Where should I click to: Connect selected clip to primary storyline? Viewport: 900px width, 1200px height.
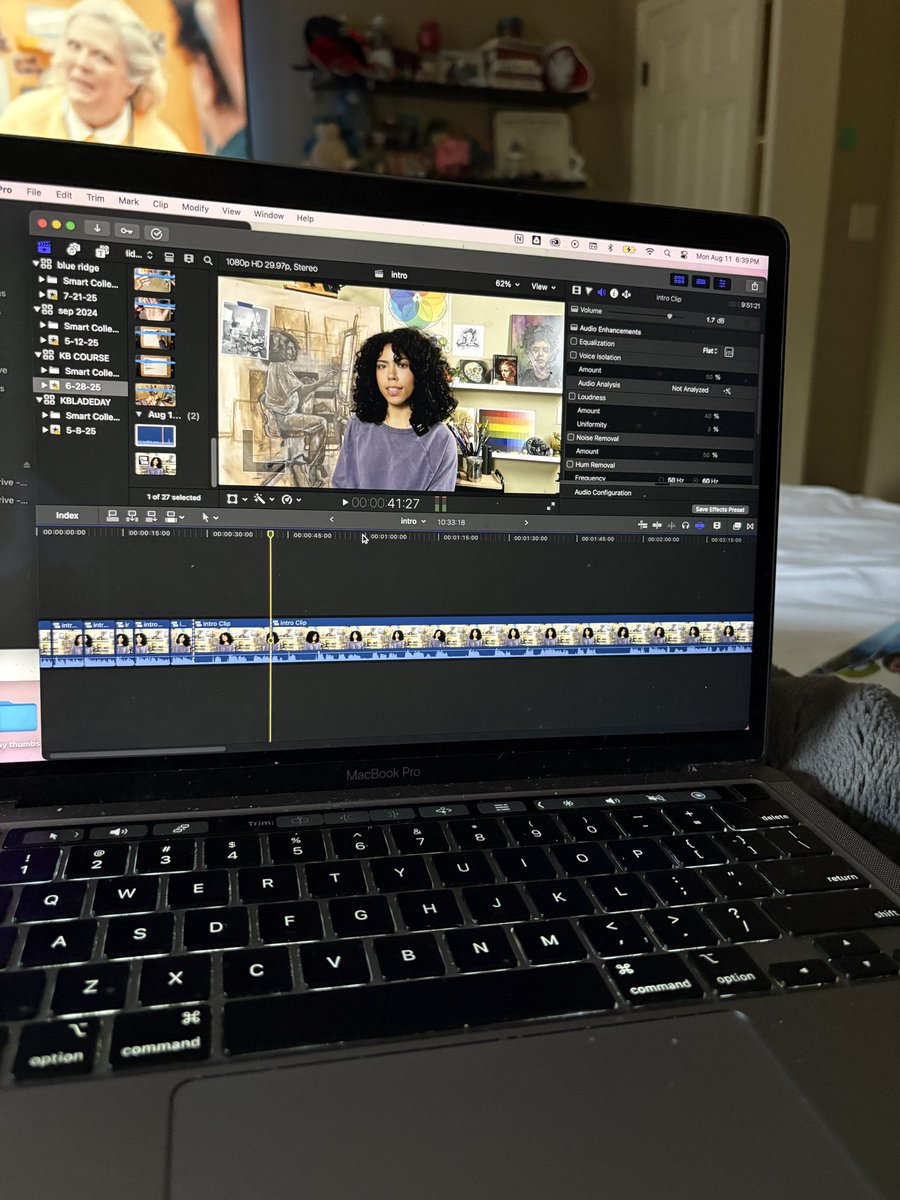coord(112,516)
